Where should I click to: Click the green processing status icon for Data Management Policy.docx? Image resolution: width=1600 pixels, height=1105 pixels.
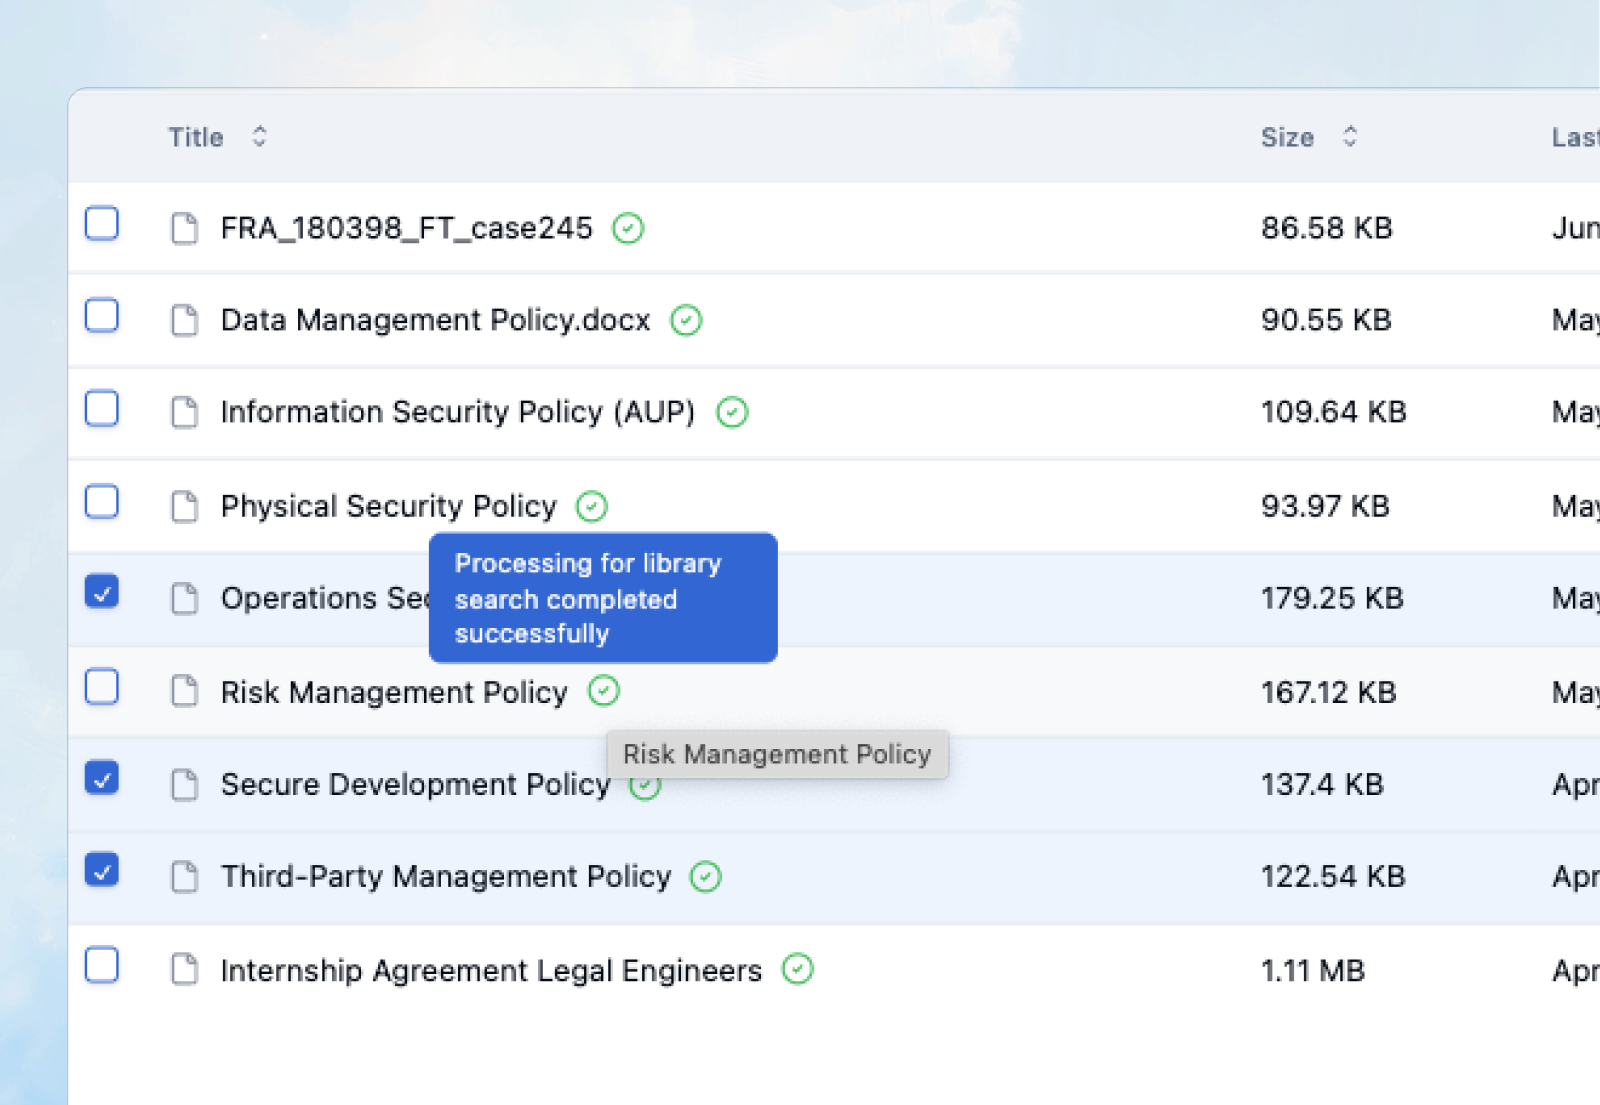click(x=686, y=321)
